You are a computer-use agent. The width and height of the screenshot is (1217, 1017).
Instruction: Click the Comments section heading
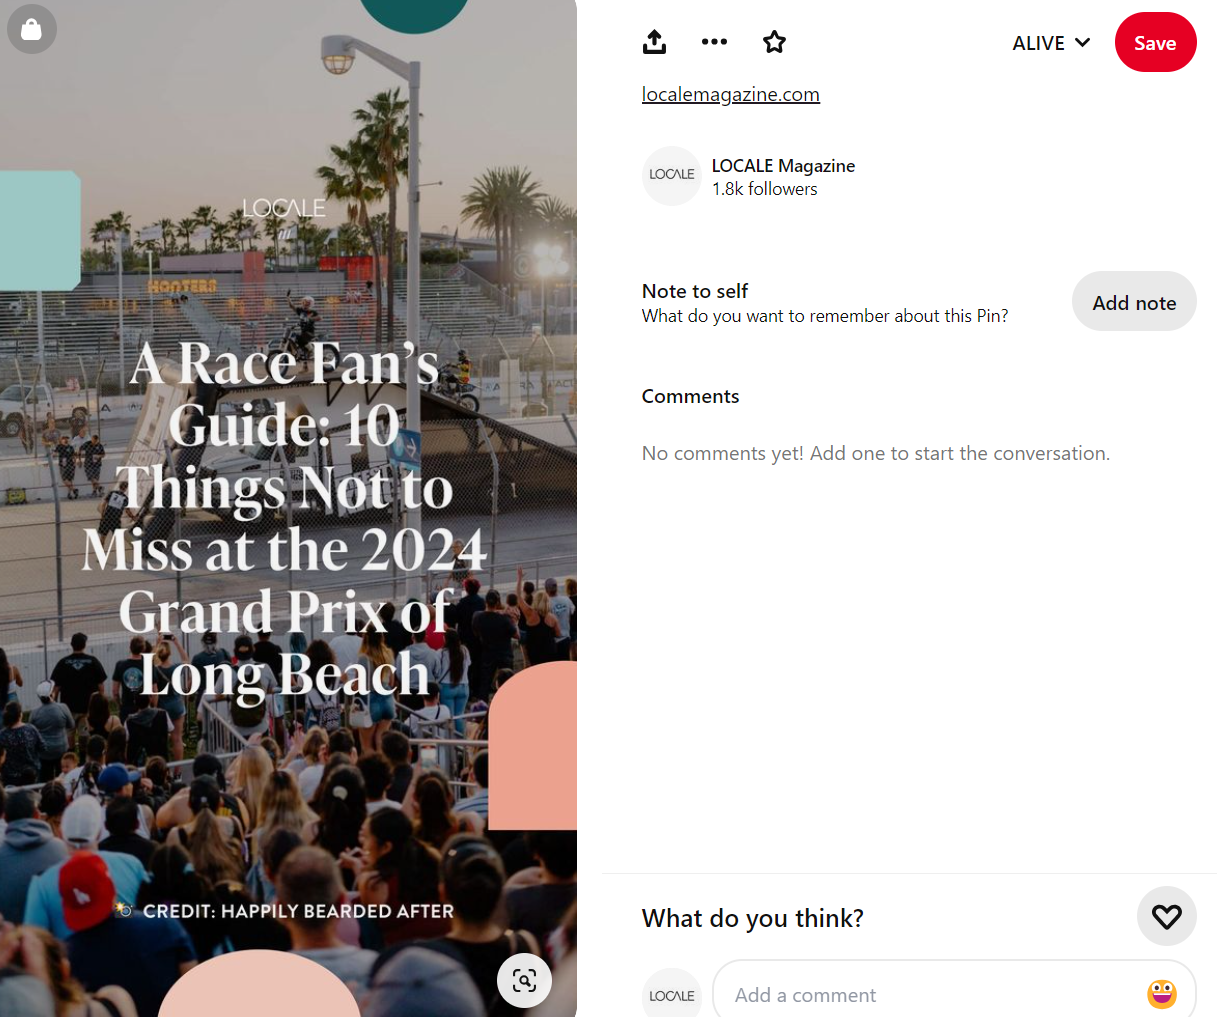690,396
